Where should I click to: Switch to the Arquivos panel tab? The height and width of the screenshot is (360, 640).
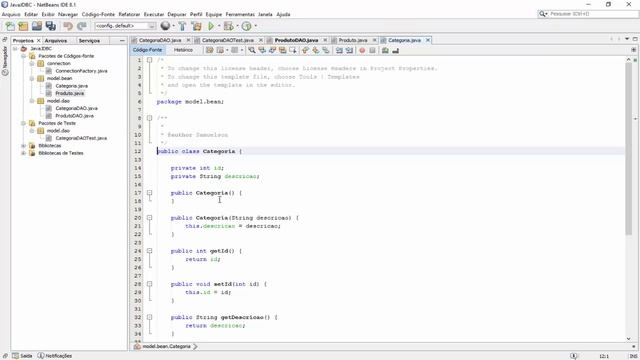click(56, 41)
